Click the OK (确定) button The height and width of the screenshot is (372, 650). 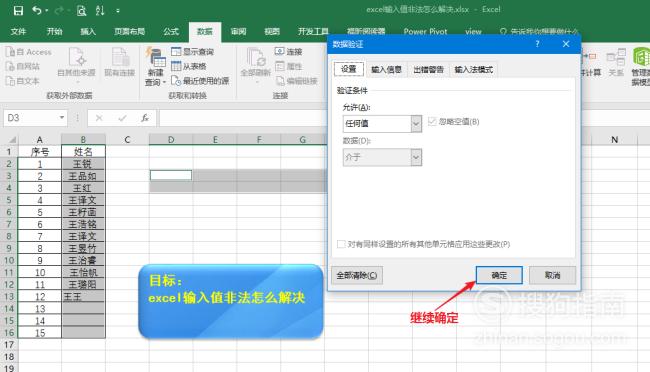coord(499,275)
